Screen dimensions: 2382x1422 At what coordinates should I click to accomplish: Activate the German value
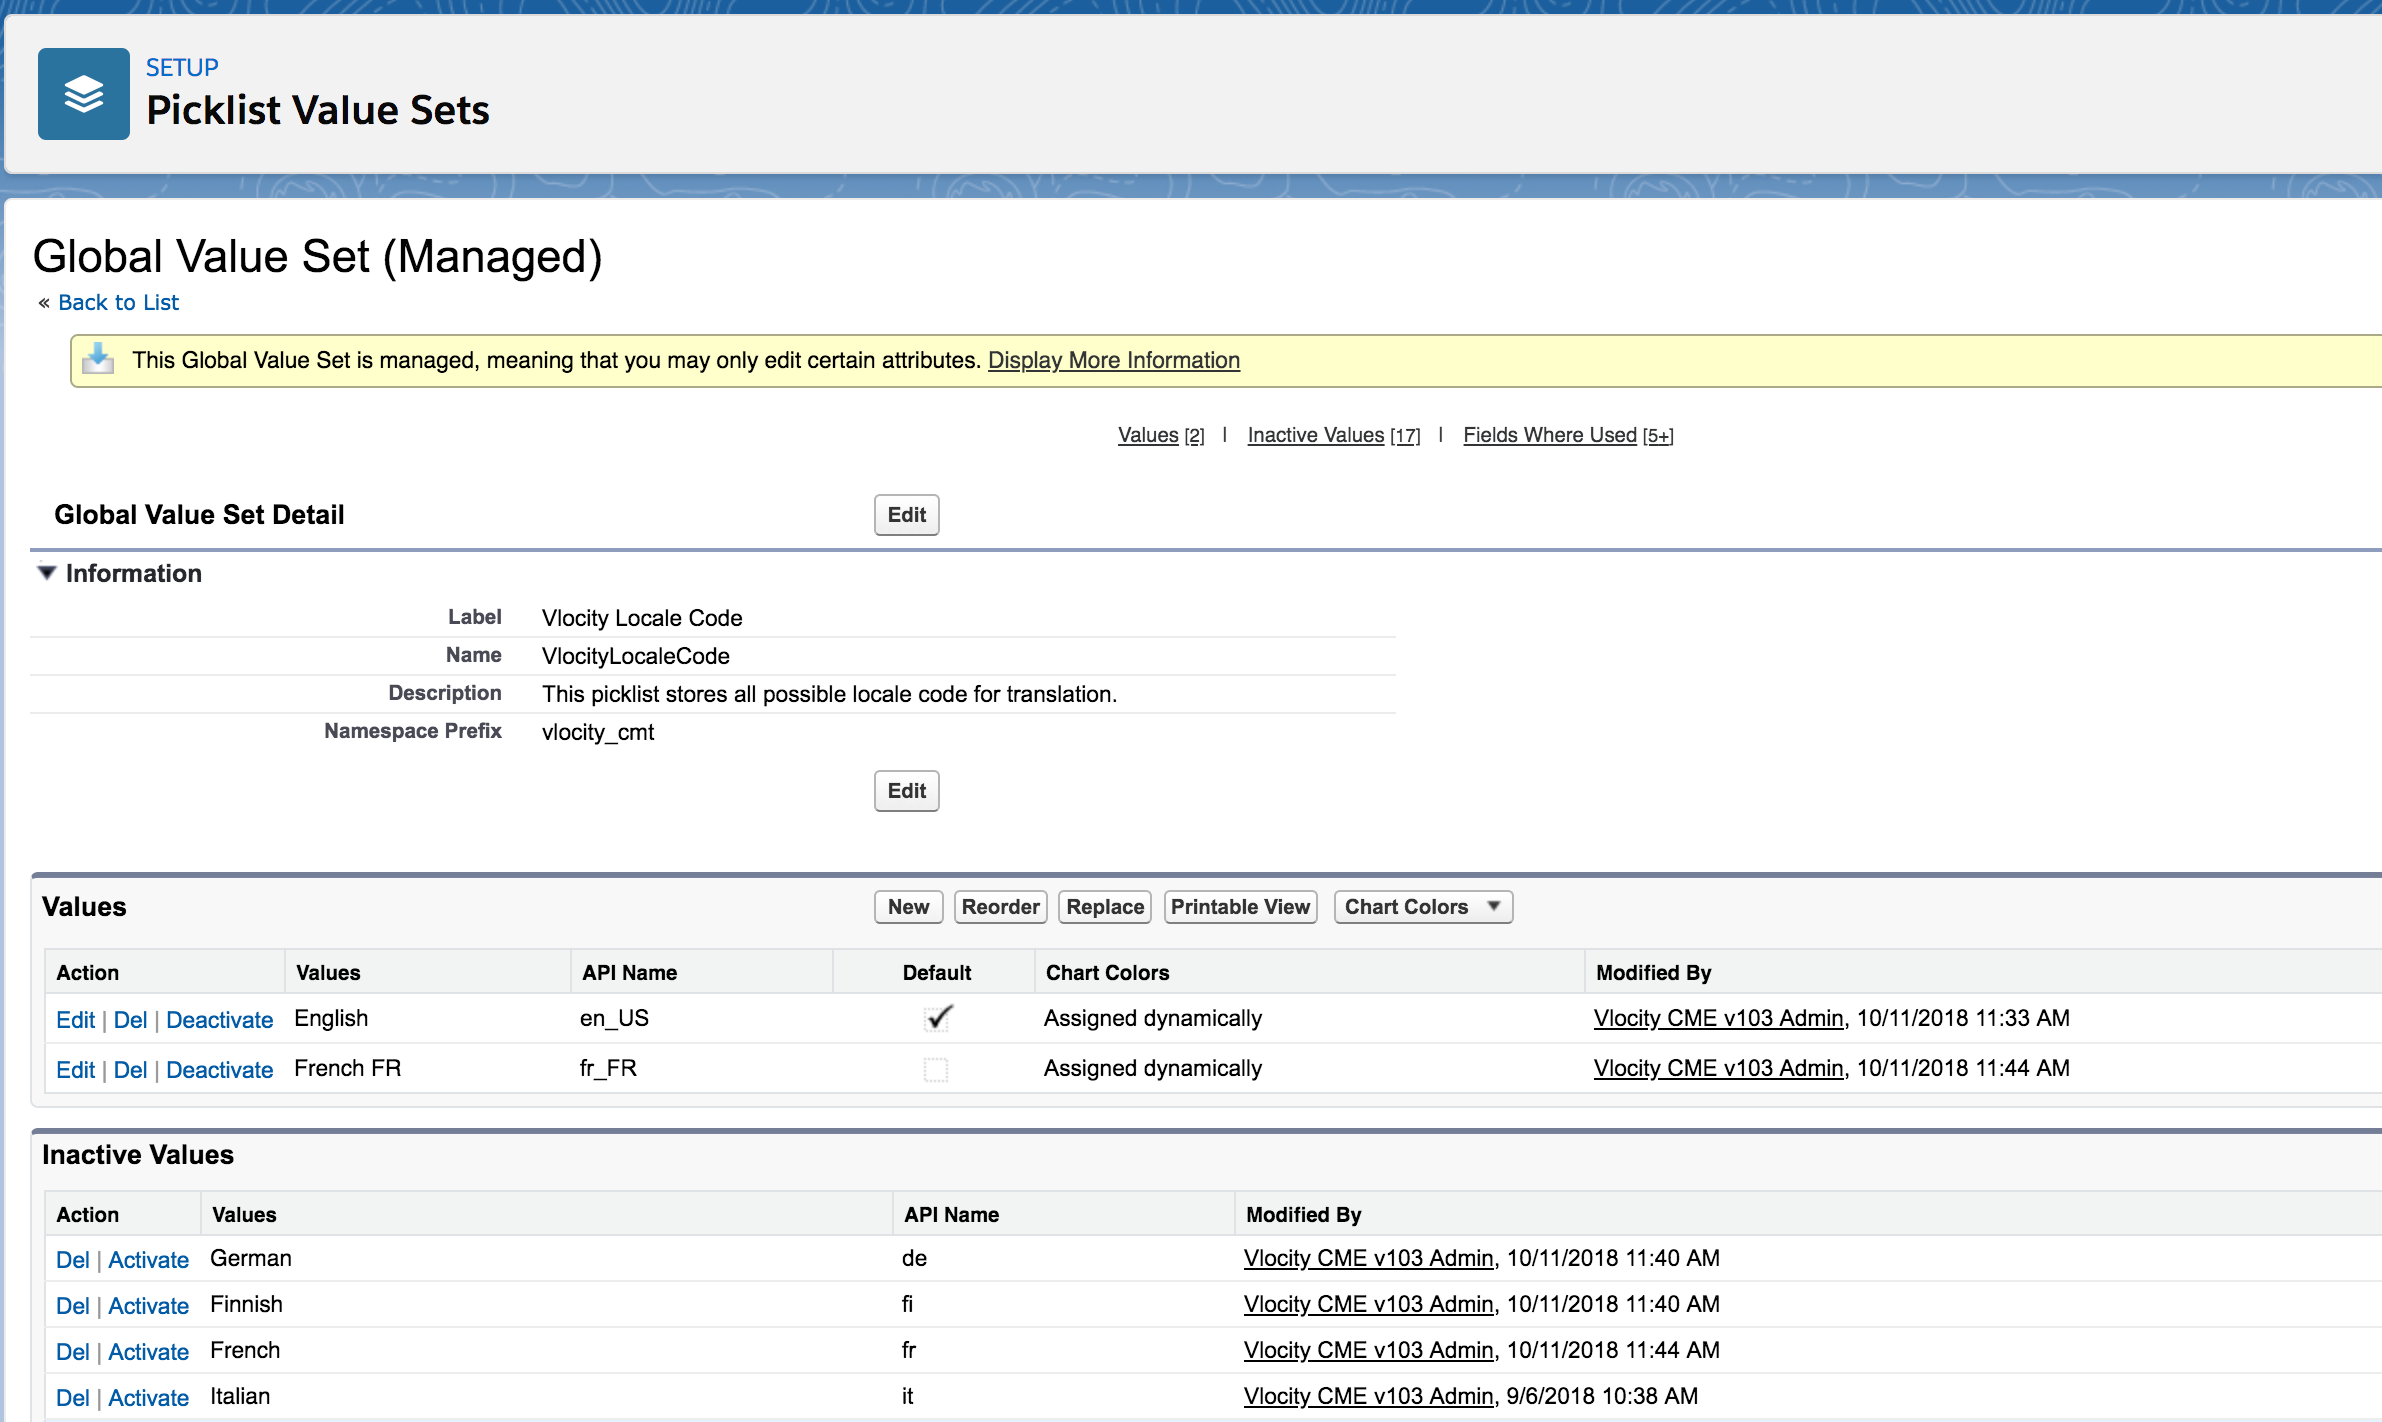[x=148, y=1260]
